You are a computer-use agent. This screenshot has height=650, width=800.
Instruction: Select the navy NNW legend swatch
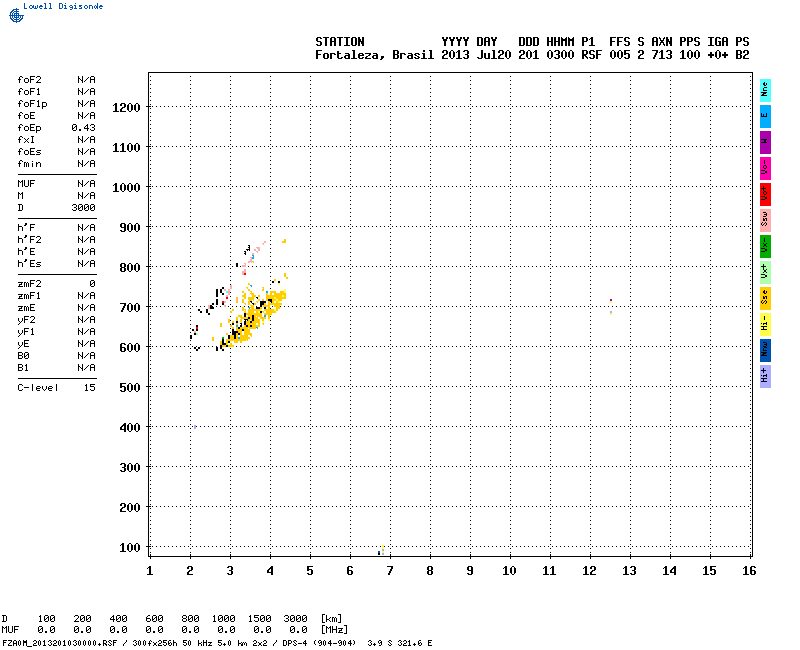[x=765, y=350]
